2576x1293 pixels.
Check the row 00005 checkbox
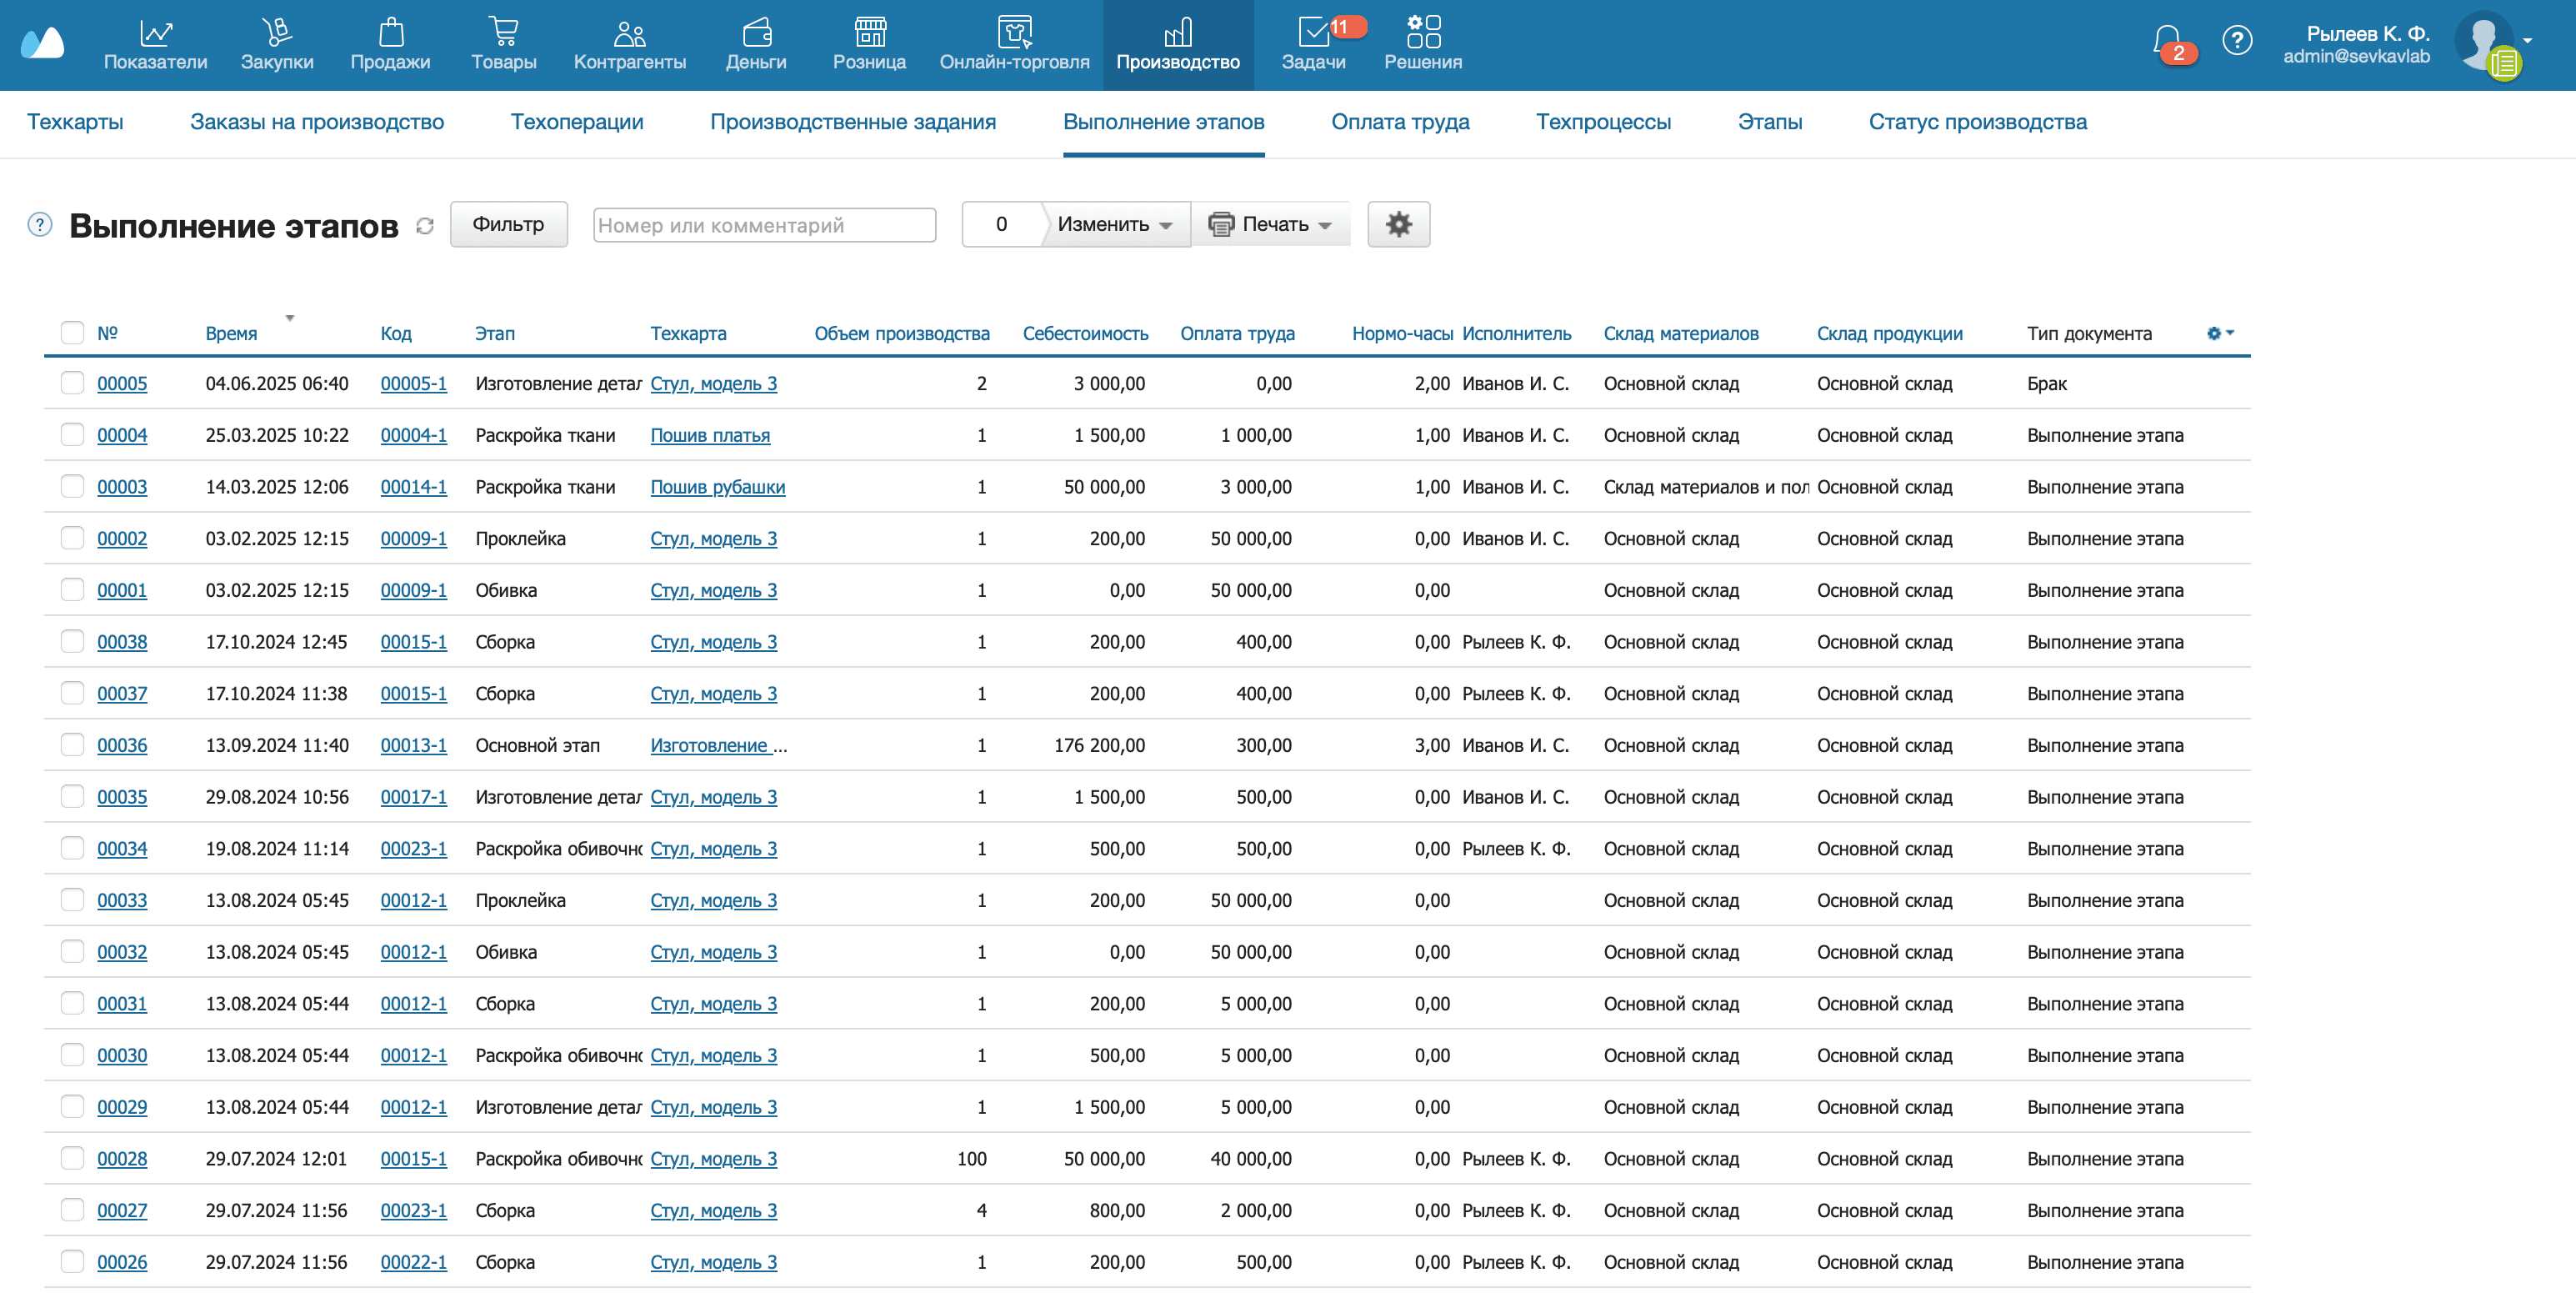click(x=72, y=383)
